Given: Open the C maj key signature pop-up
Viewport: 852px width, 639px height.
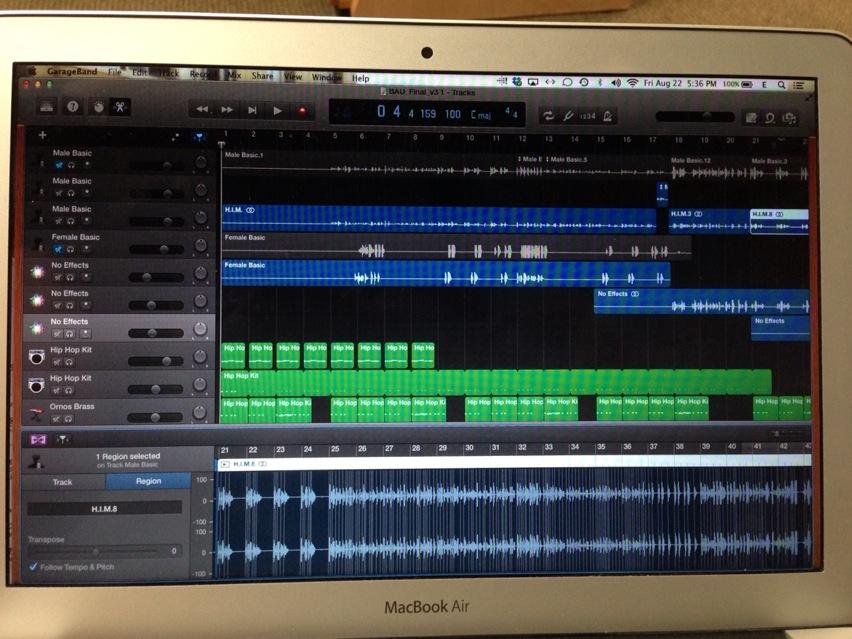Looking at the screenshot, I should point(481,115).
